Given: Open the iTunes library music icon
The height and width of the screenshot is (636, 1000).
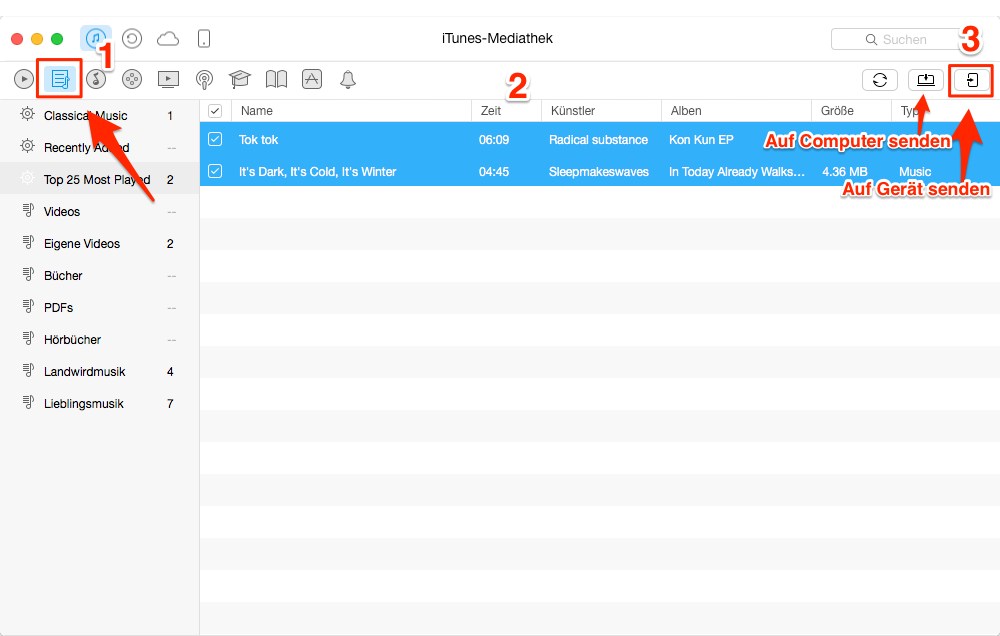Looking at the screenshot, I should pos(96,38).
